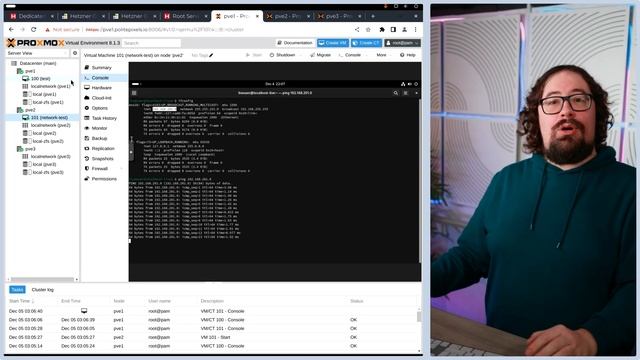Open the Console split-button arrow

click(x=366, y=55)
